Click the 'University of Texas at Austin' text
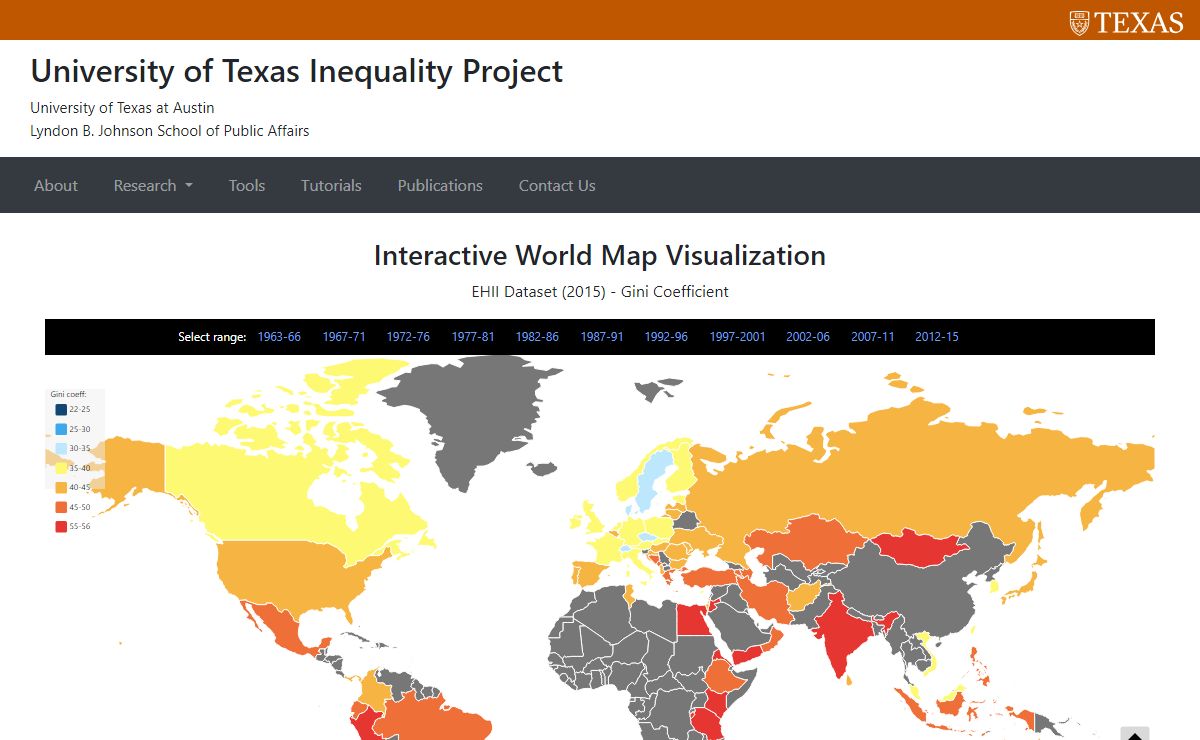The image size is (1200, 740). click(x=122, y=108)
